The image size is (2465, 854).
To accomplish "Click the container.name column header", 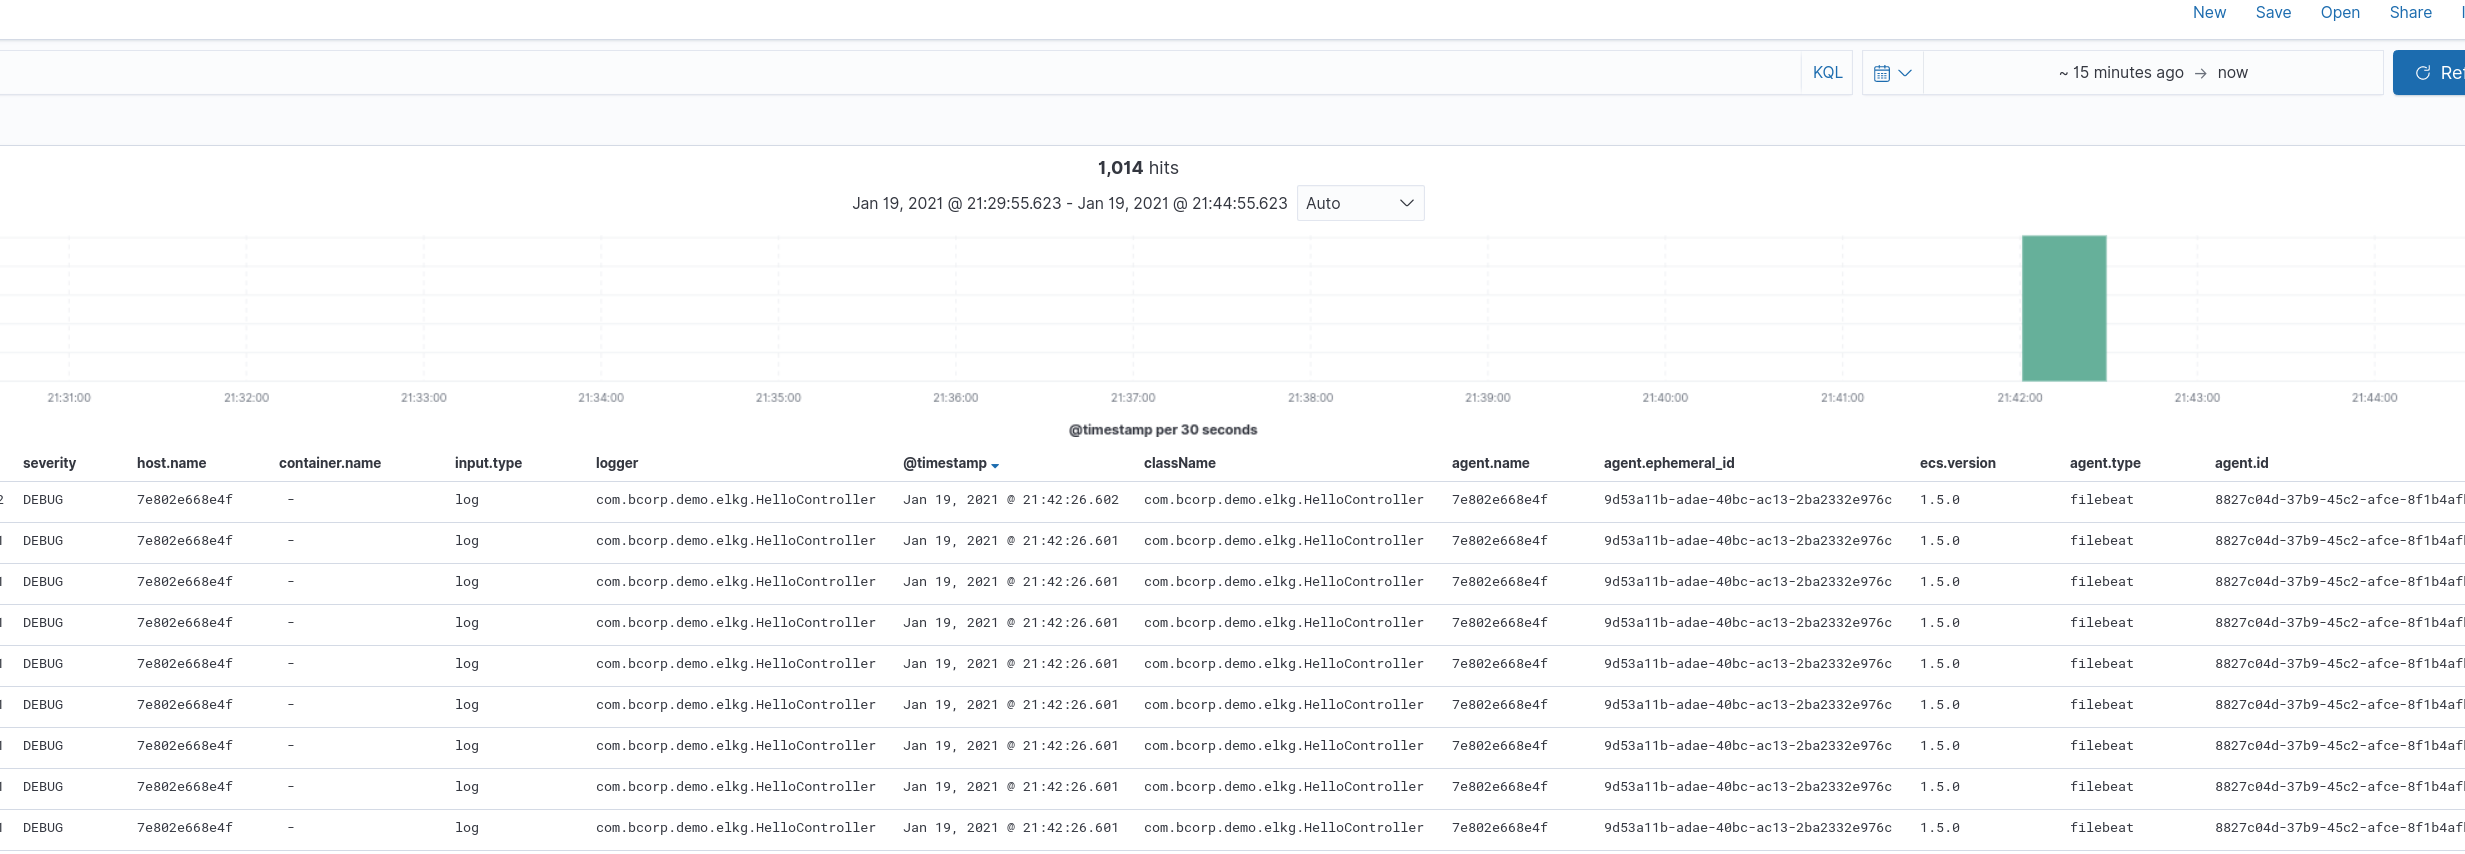I will point(330,463).
